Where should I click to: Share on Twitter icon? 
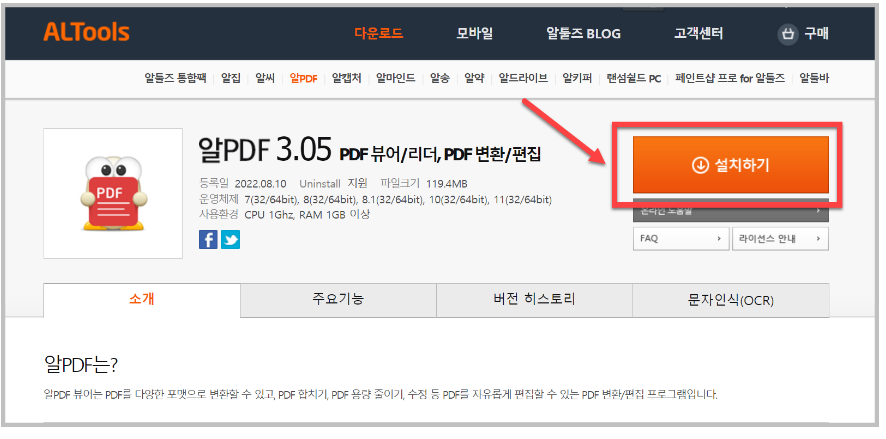[x=230, y=240]
